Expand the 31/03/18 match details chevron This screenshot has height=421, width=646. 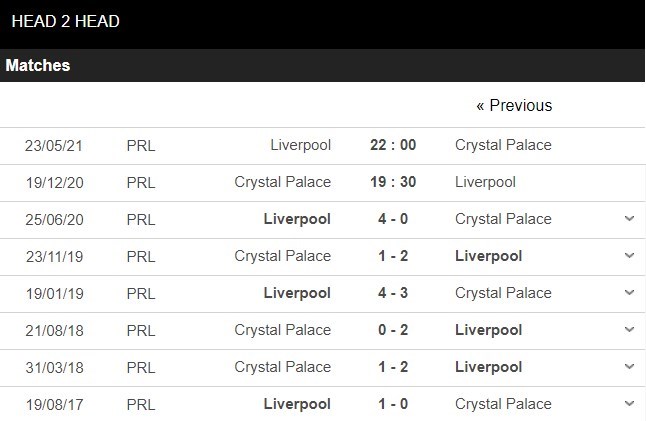pyautogui.click(x=629, y=367)
